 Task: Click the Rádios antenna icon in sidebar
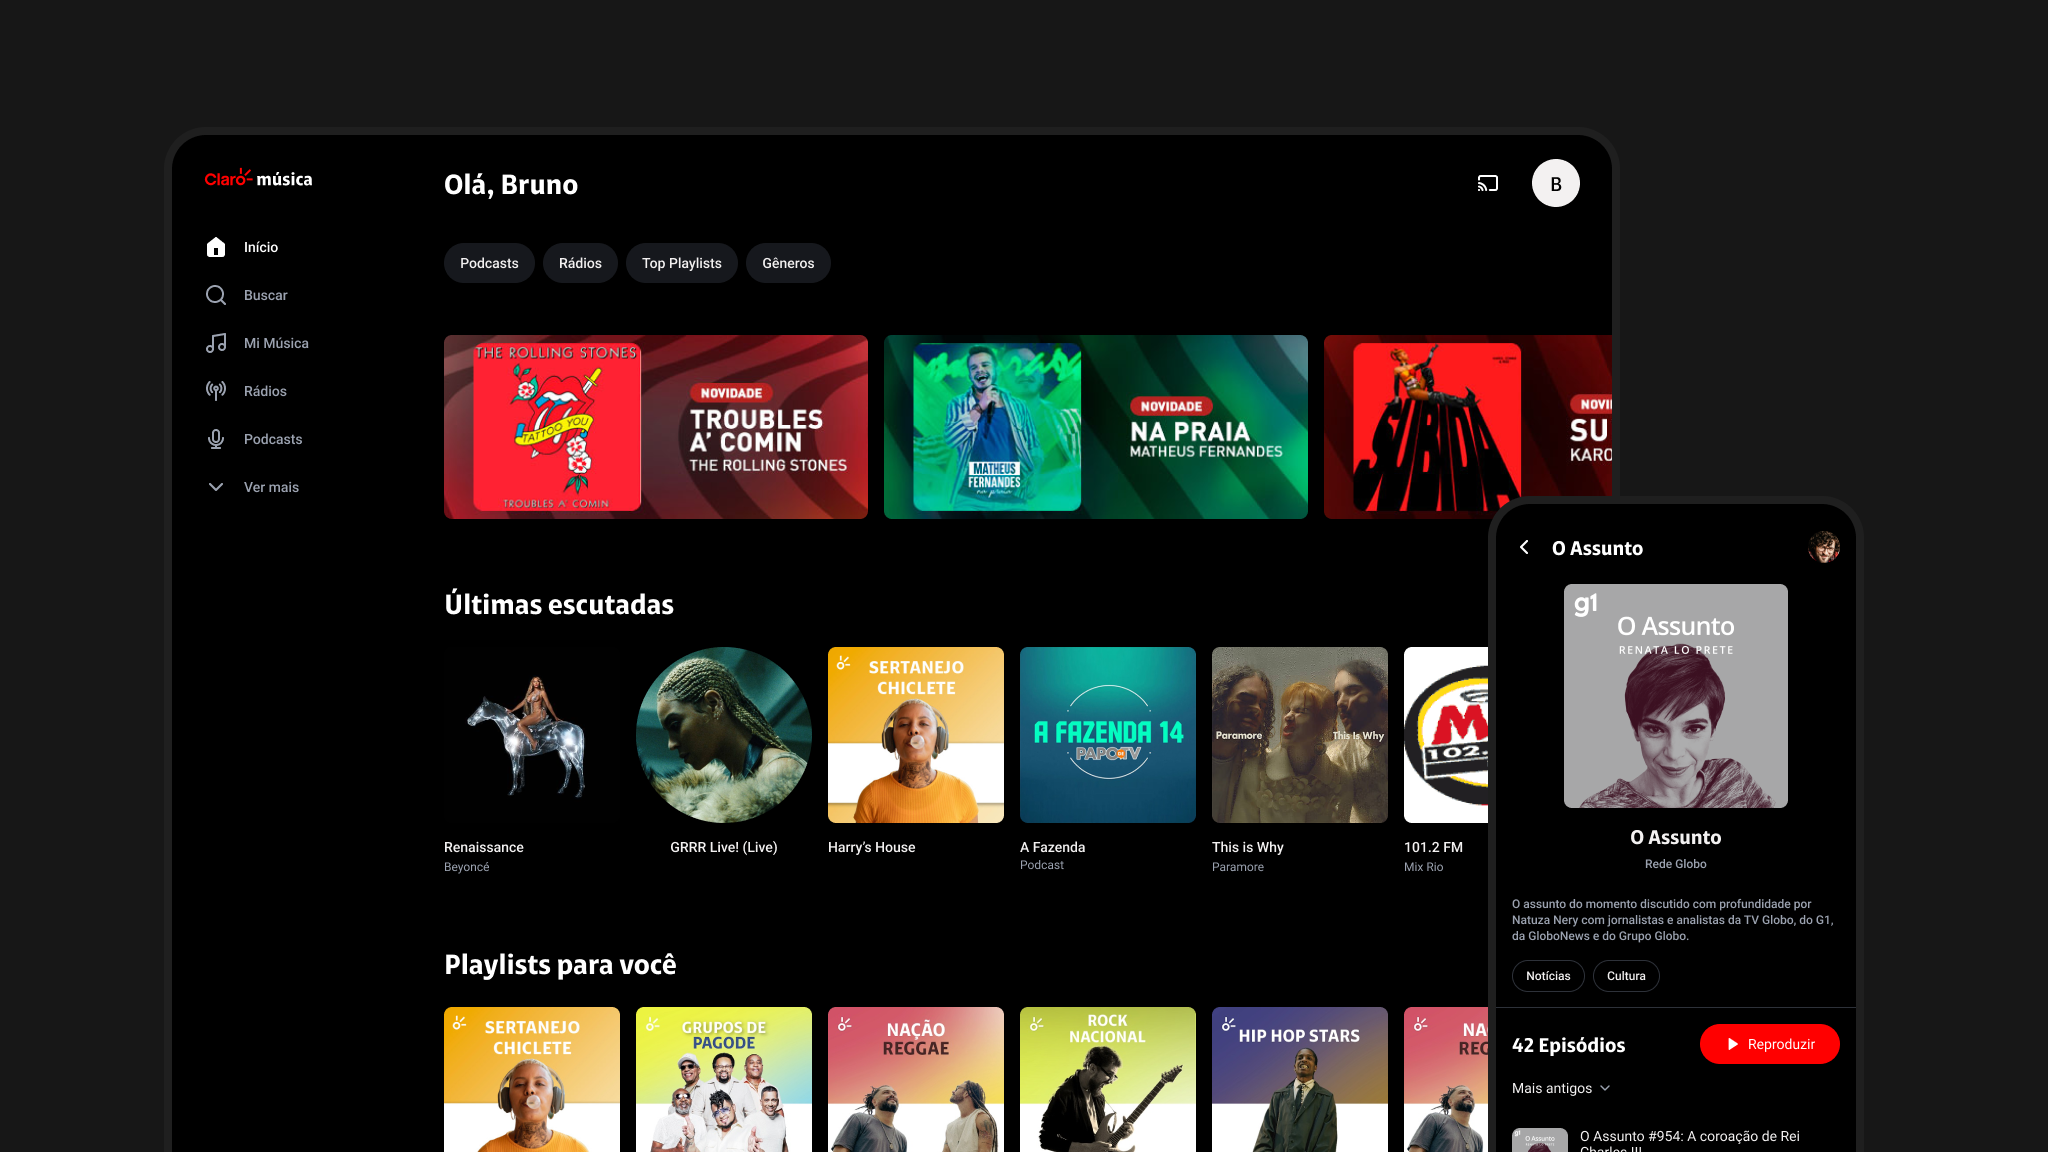216,391
